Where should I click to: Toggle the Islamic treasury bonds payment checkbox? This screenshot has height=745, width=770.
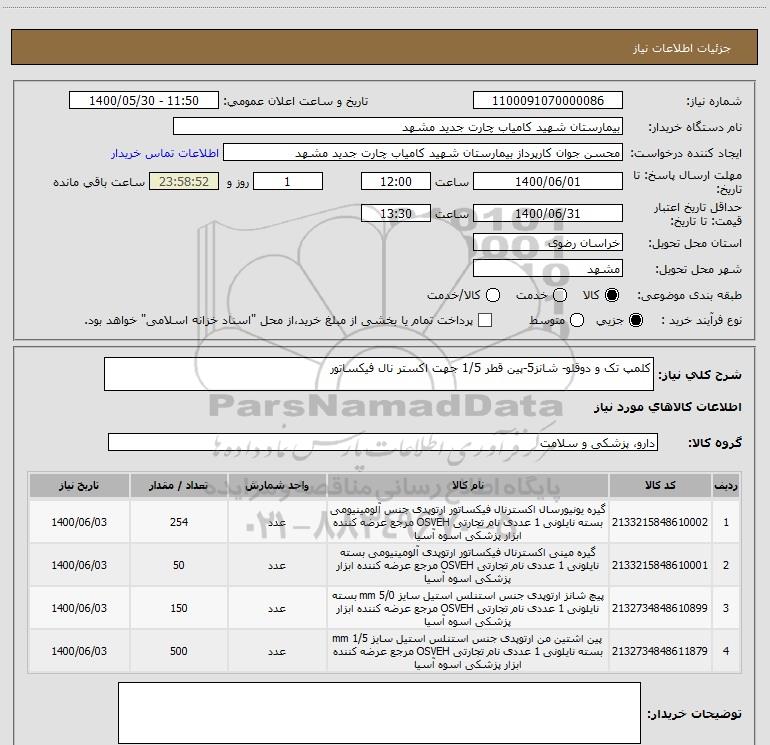tap(485, 320)
